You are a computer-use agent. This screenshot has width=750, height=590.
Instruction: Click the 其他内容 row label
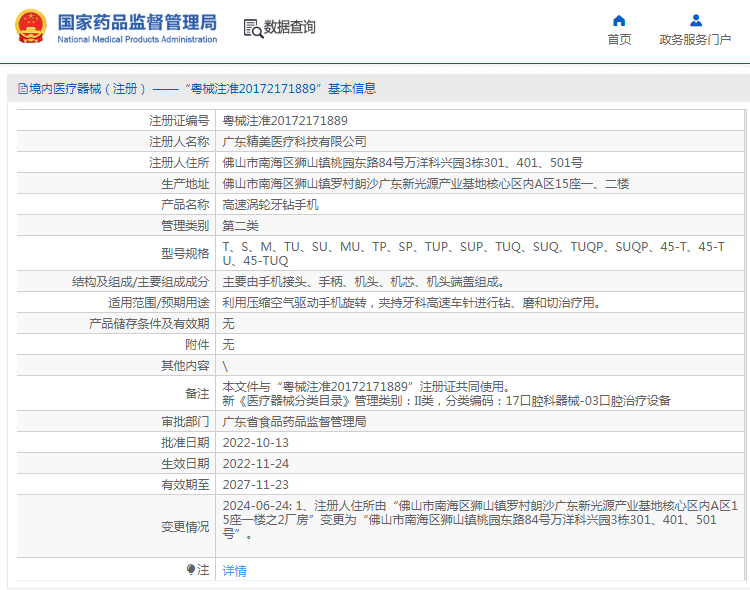185,366
